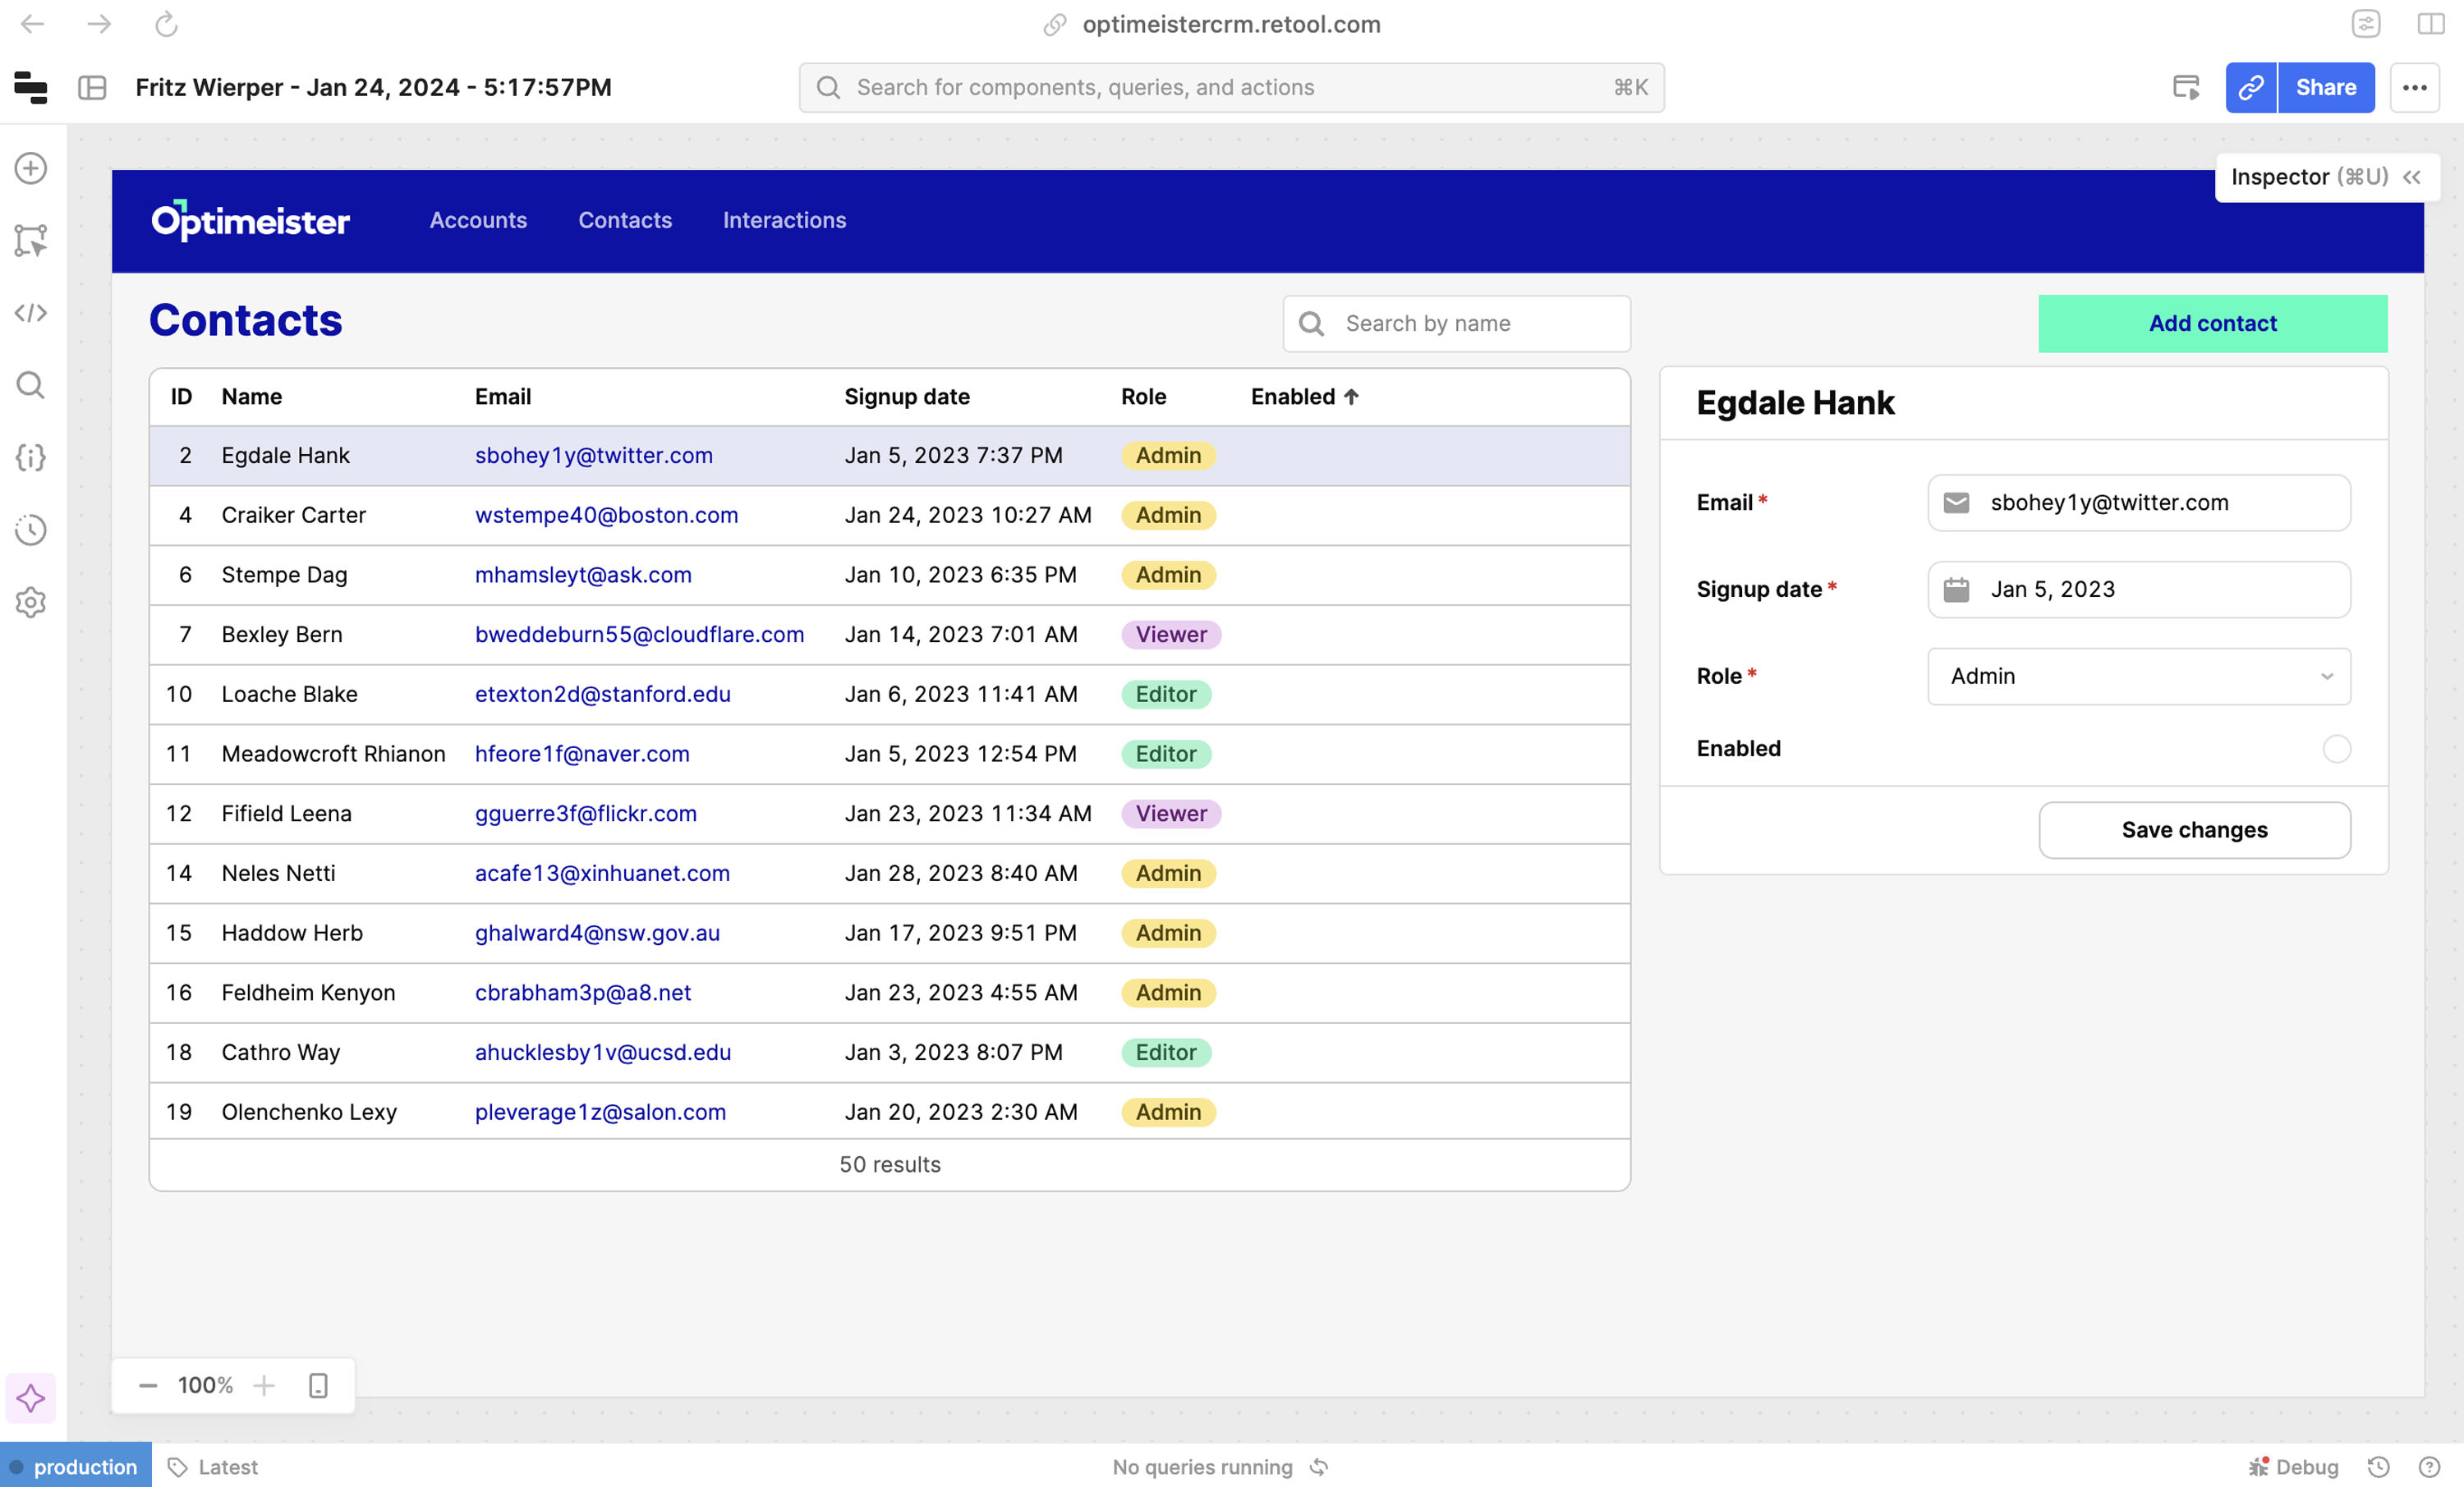Switch to mobile layout view icon
2464x1487 pixels.
318,1385
